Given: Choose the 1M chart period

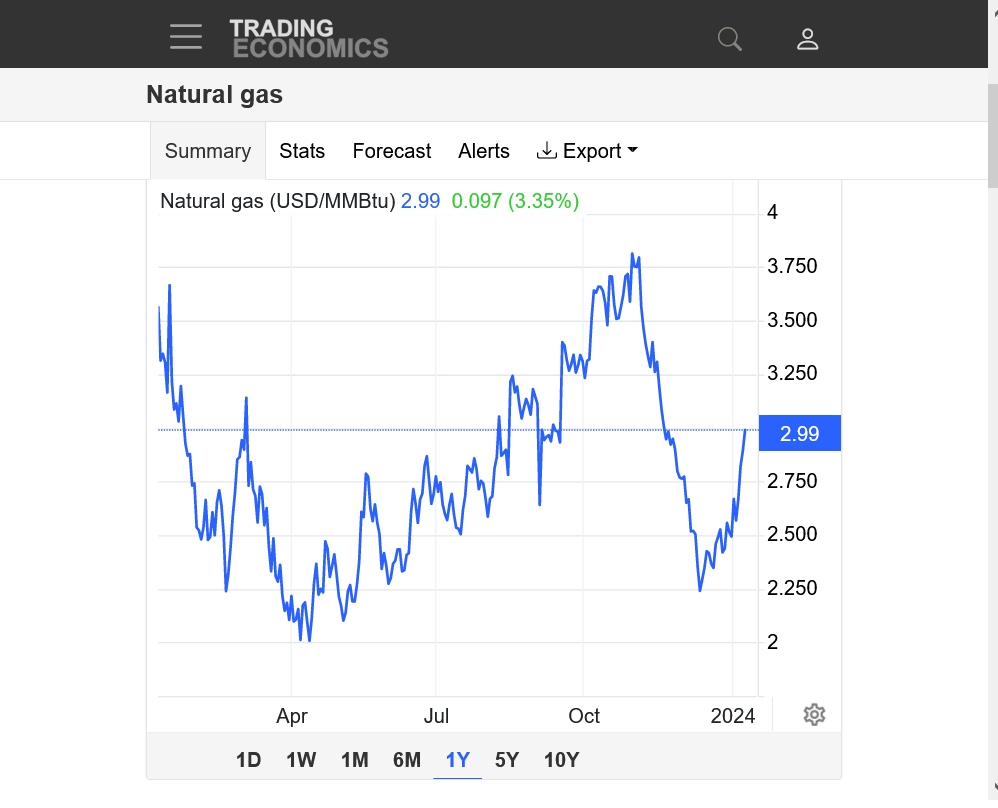Looking at the screenshot, I should pos(354,760).
